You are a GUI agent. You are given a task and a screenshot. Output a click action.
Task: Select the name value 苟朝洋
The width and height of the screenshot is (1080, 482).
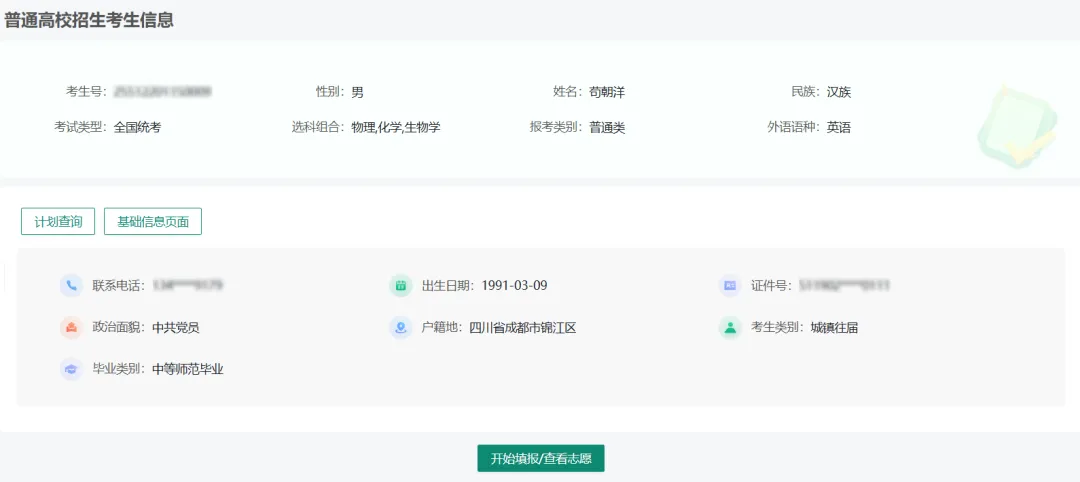tap(607, 92)
